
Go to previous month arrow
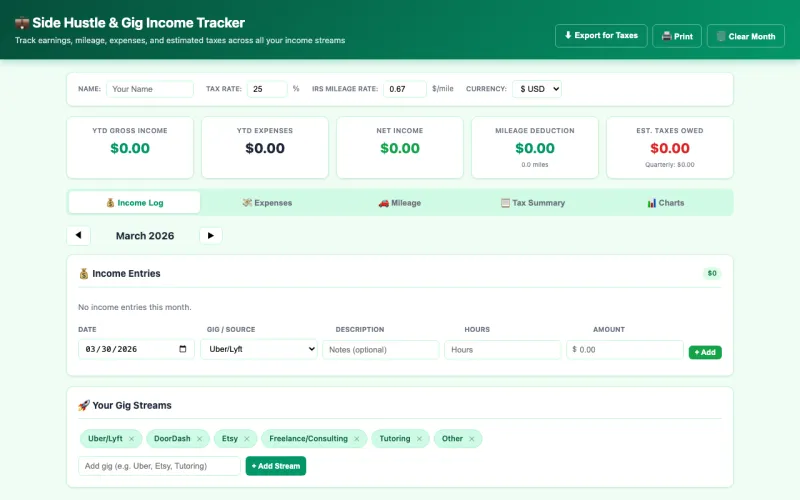click(78, 236)
